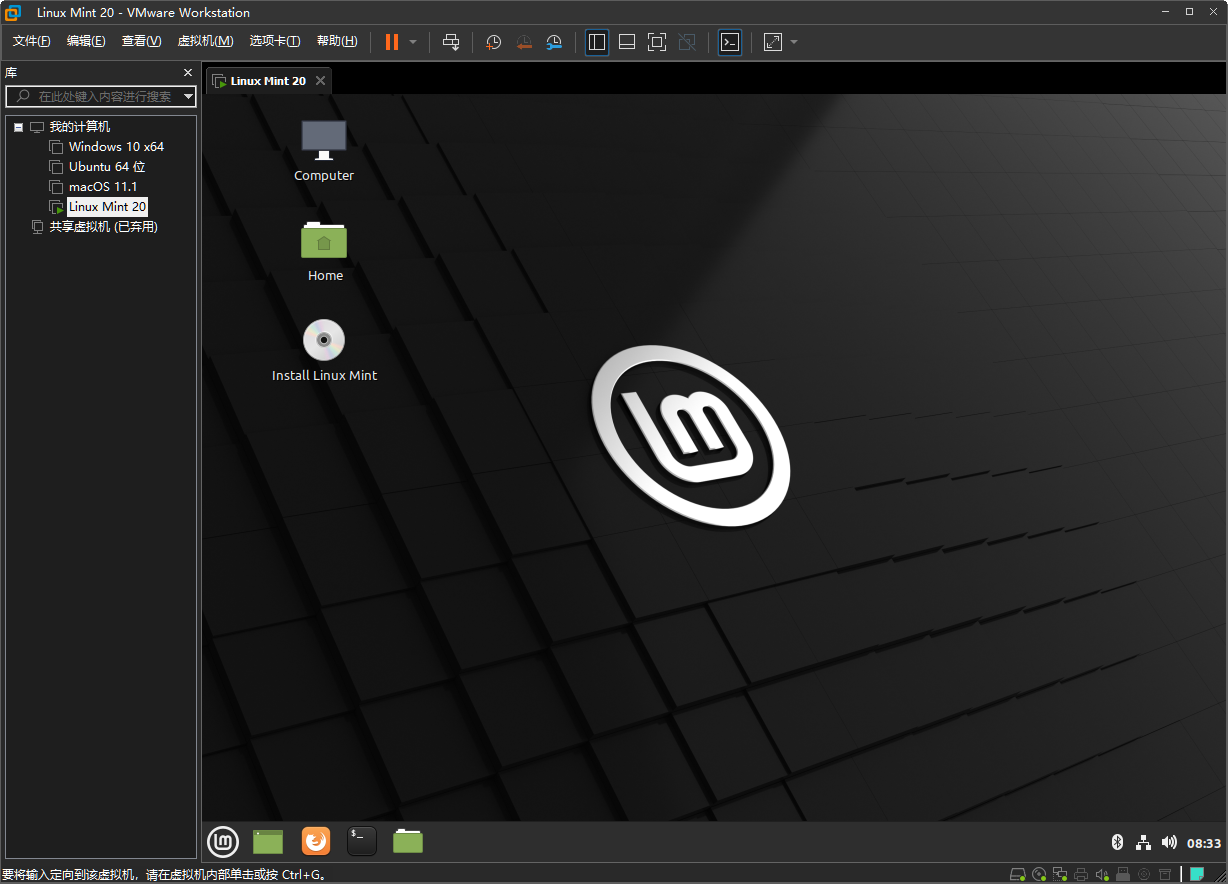Open the Linux Mint start menu button
1228x884 pixels.
(x=223, y=842)
